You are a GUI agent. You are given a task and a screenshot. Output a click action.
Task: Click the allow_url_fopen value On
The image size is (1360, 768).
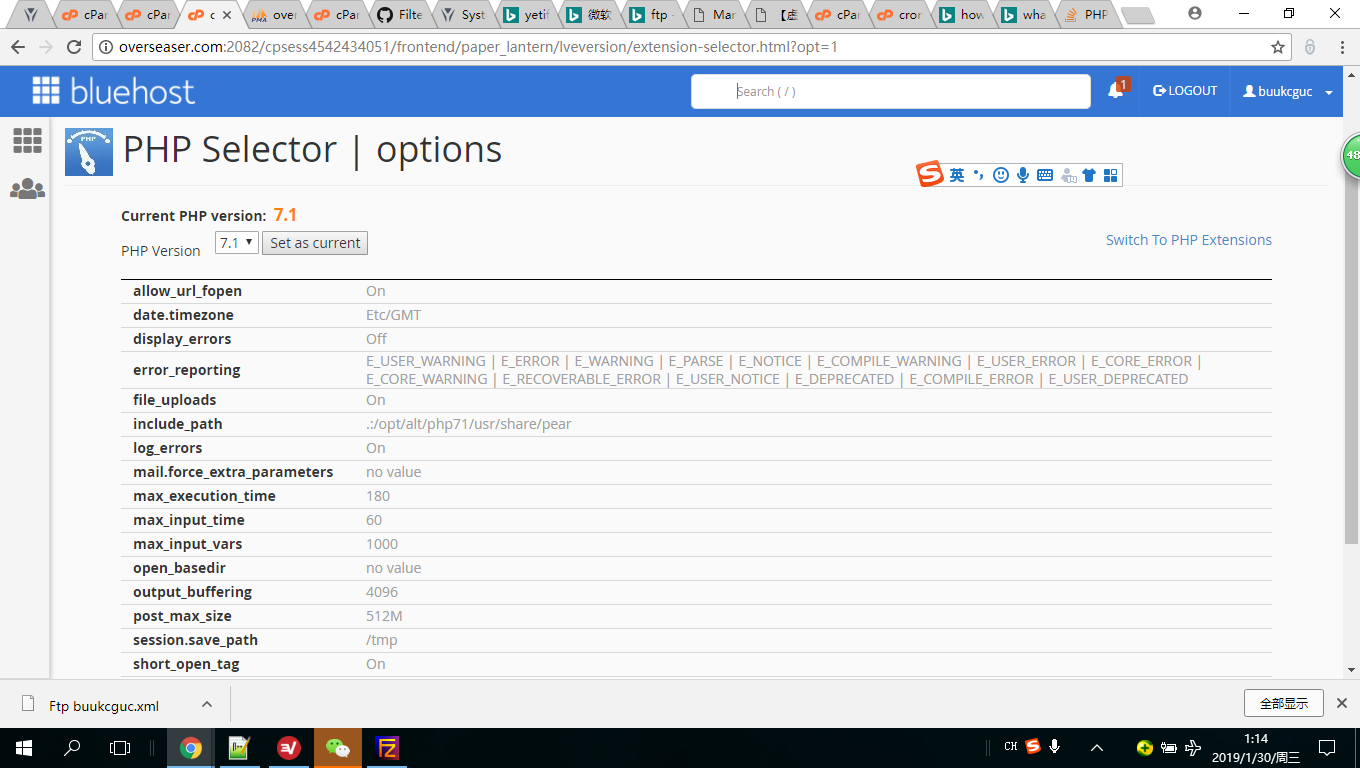[x=375, y=291]
